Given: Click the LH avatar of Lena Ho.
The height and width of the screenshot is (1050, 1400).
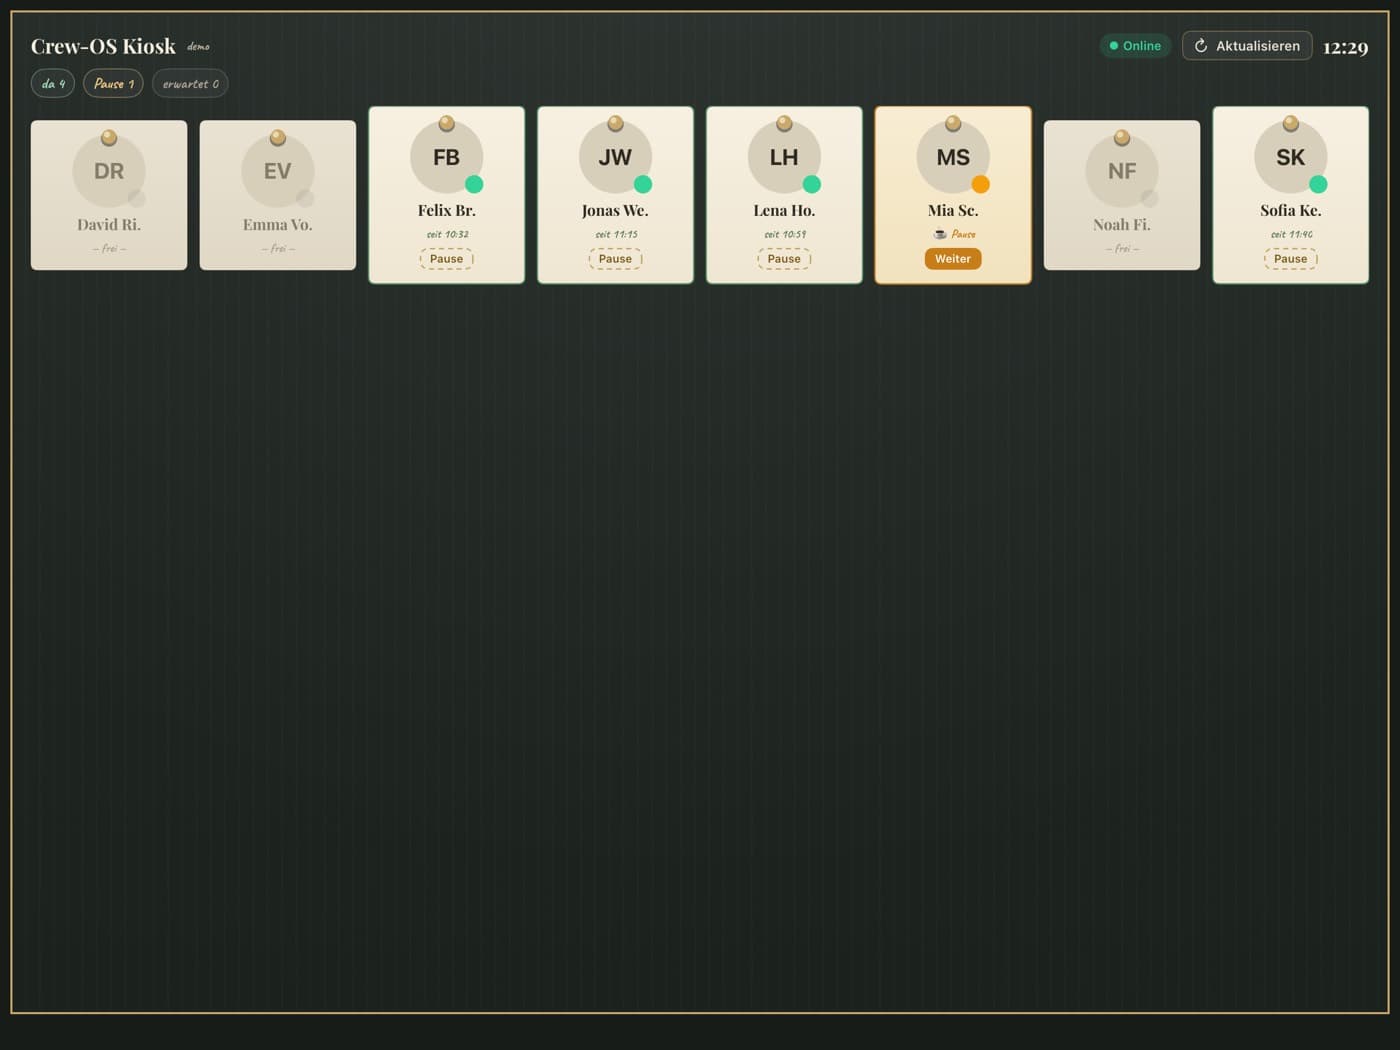Looking at the screenshot, I should pyautogui.click(x=784, y=157).
